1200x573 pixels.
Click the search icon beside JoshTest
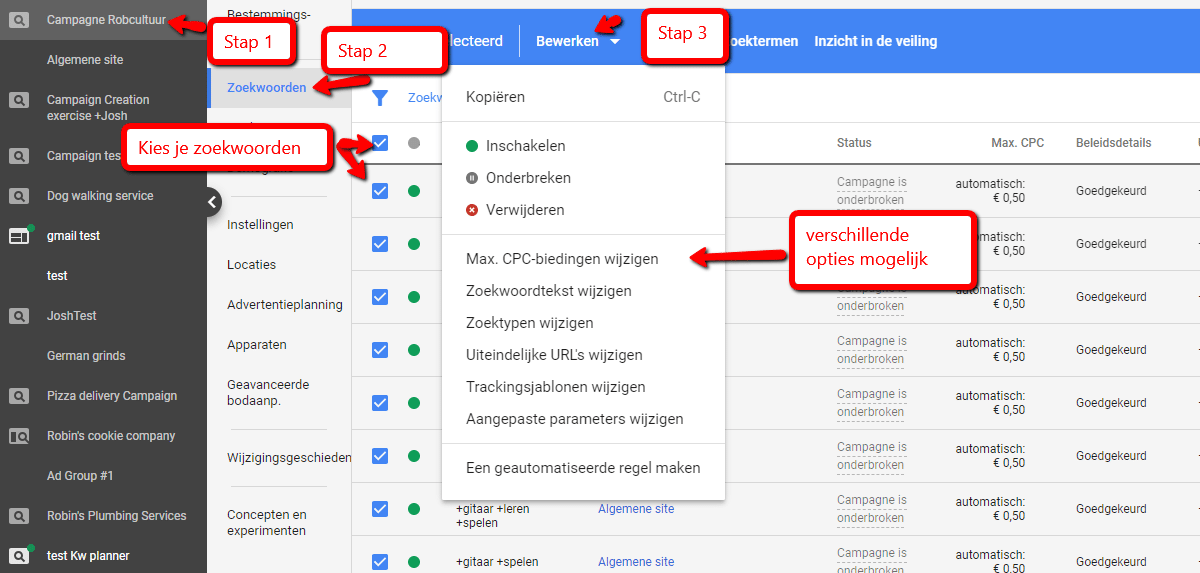click(19, 316)
